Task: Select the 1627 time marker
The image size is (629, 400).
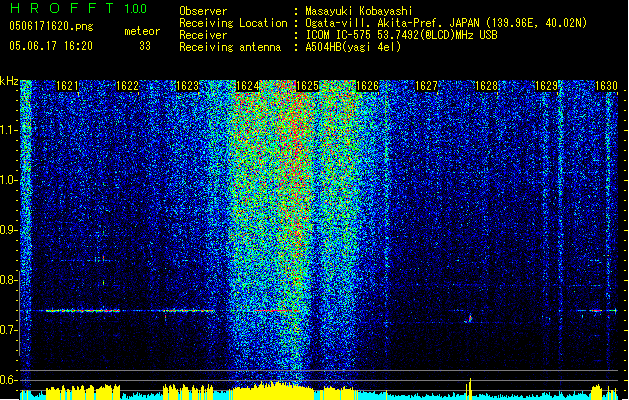Action: click(426, 86)
